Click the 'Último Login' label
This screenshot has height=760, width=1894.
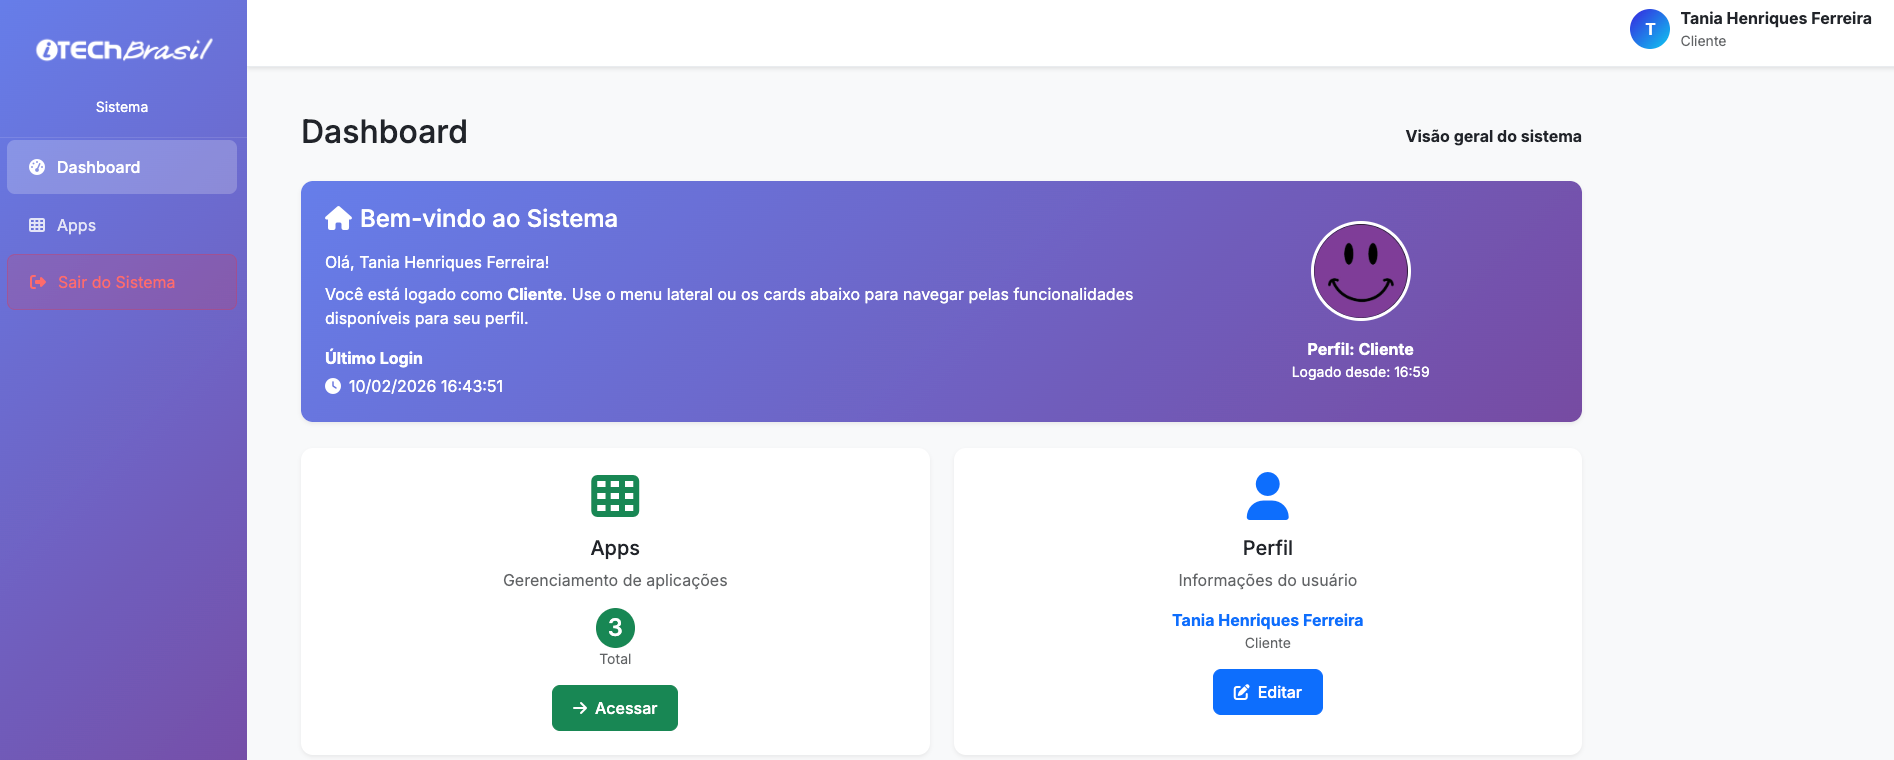[x=374, y=358]
